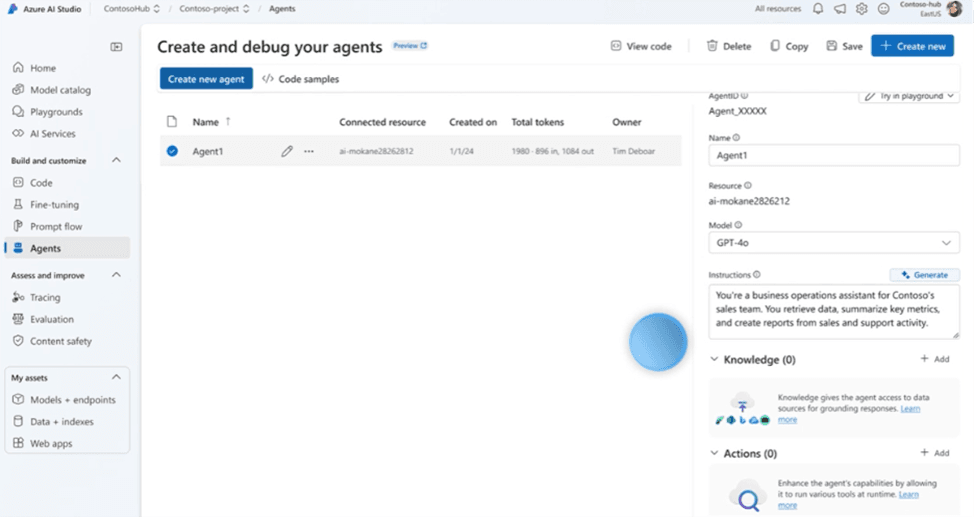The image size is (975, 517).
Task: Click the Delete trash icon
Action: click(712, 46)
